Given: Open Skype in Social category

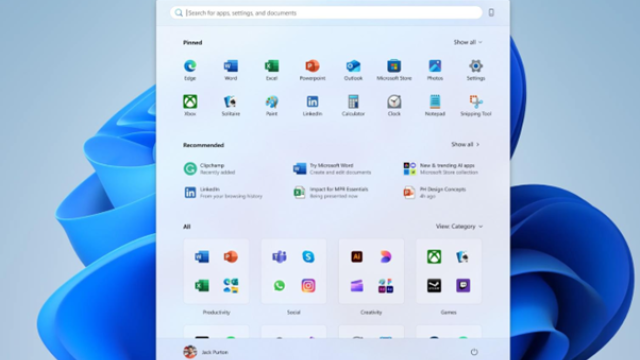Looking at the screenshot, I should pyautogui.click(x=308, y=257).
